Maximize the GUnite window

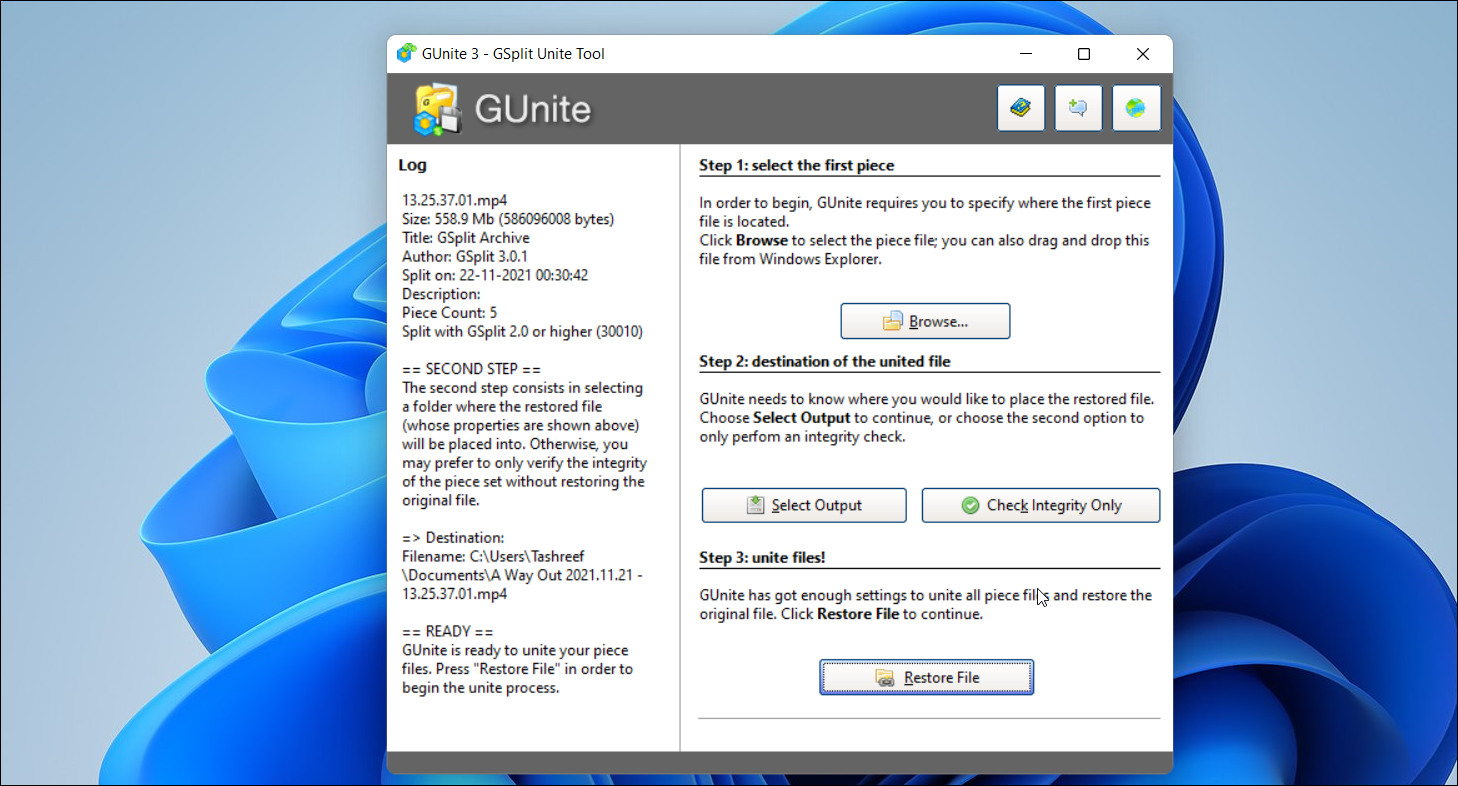[1084, 54]
